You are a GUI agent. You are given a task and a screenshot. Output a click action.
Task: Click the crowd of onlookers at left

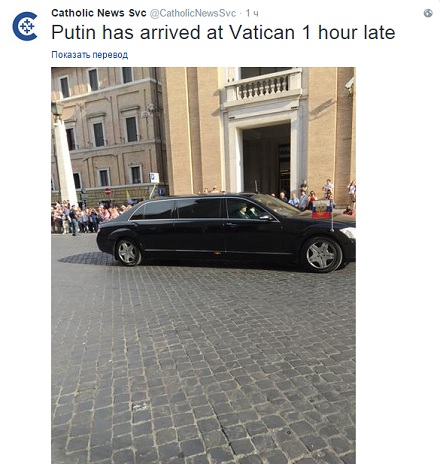point(87,217)
